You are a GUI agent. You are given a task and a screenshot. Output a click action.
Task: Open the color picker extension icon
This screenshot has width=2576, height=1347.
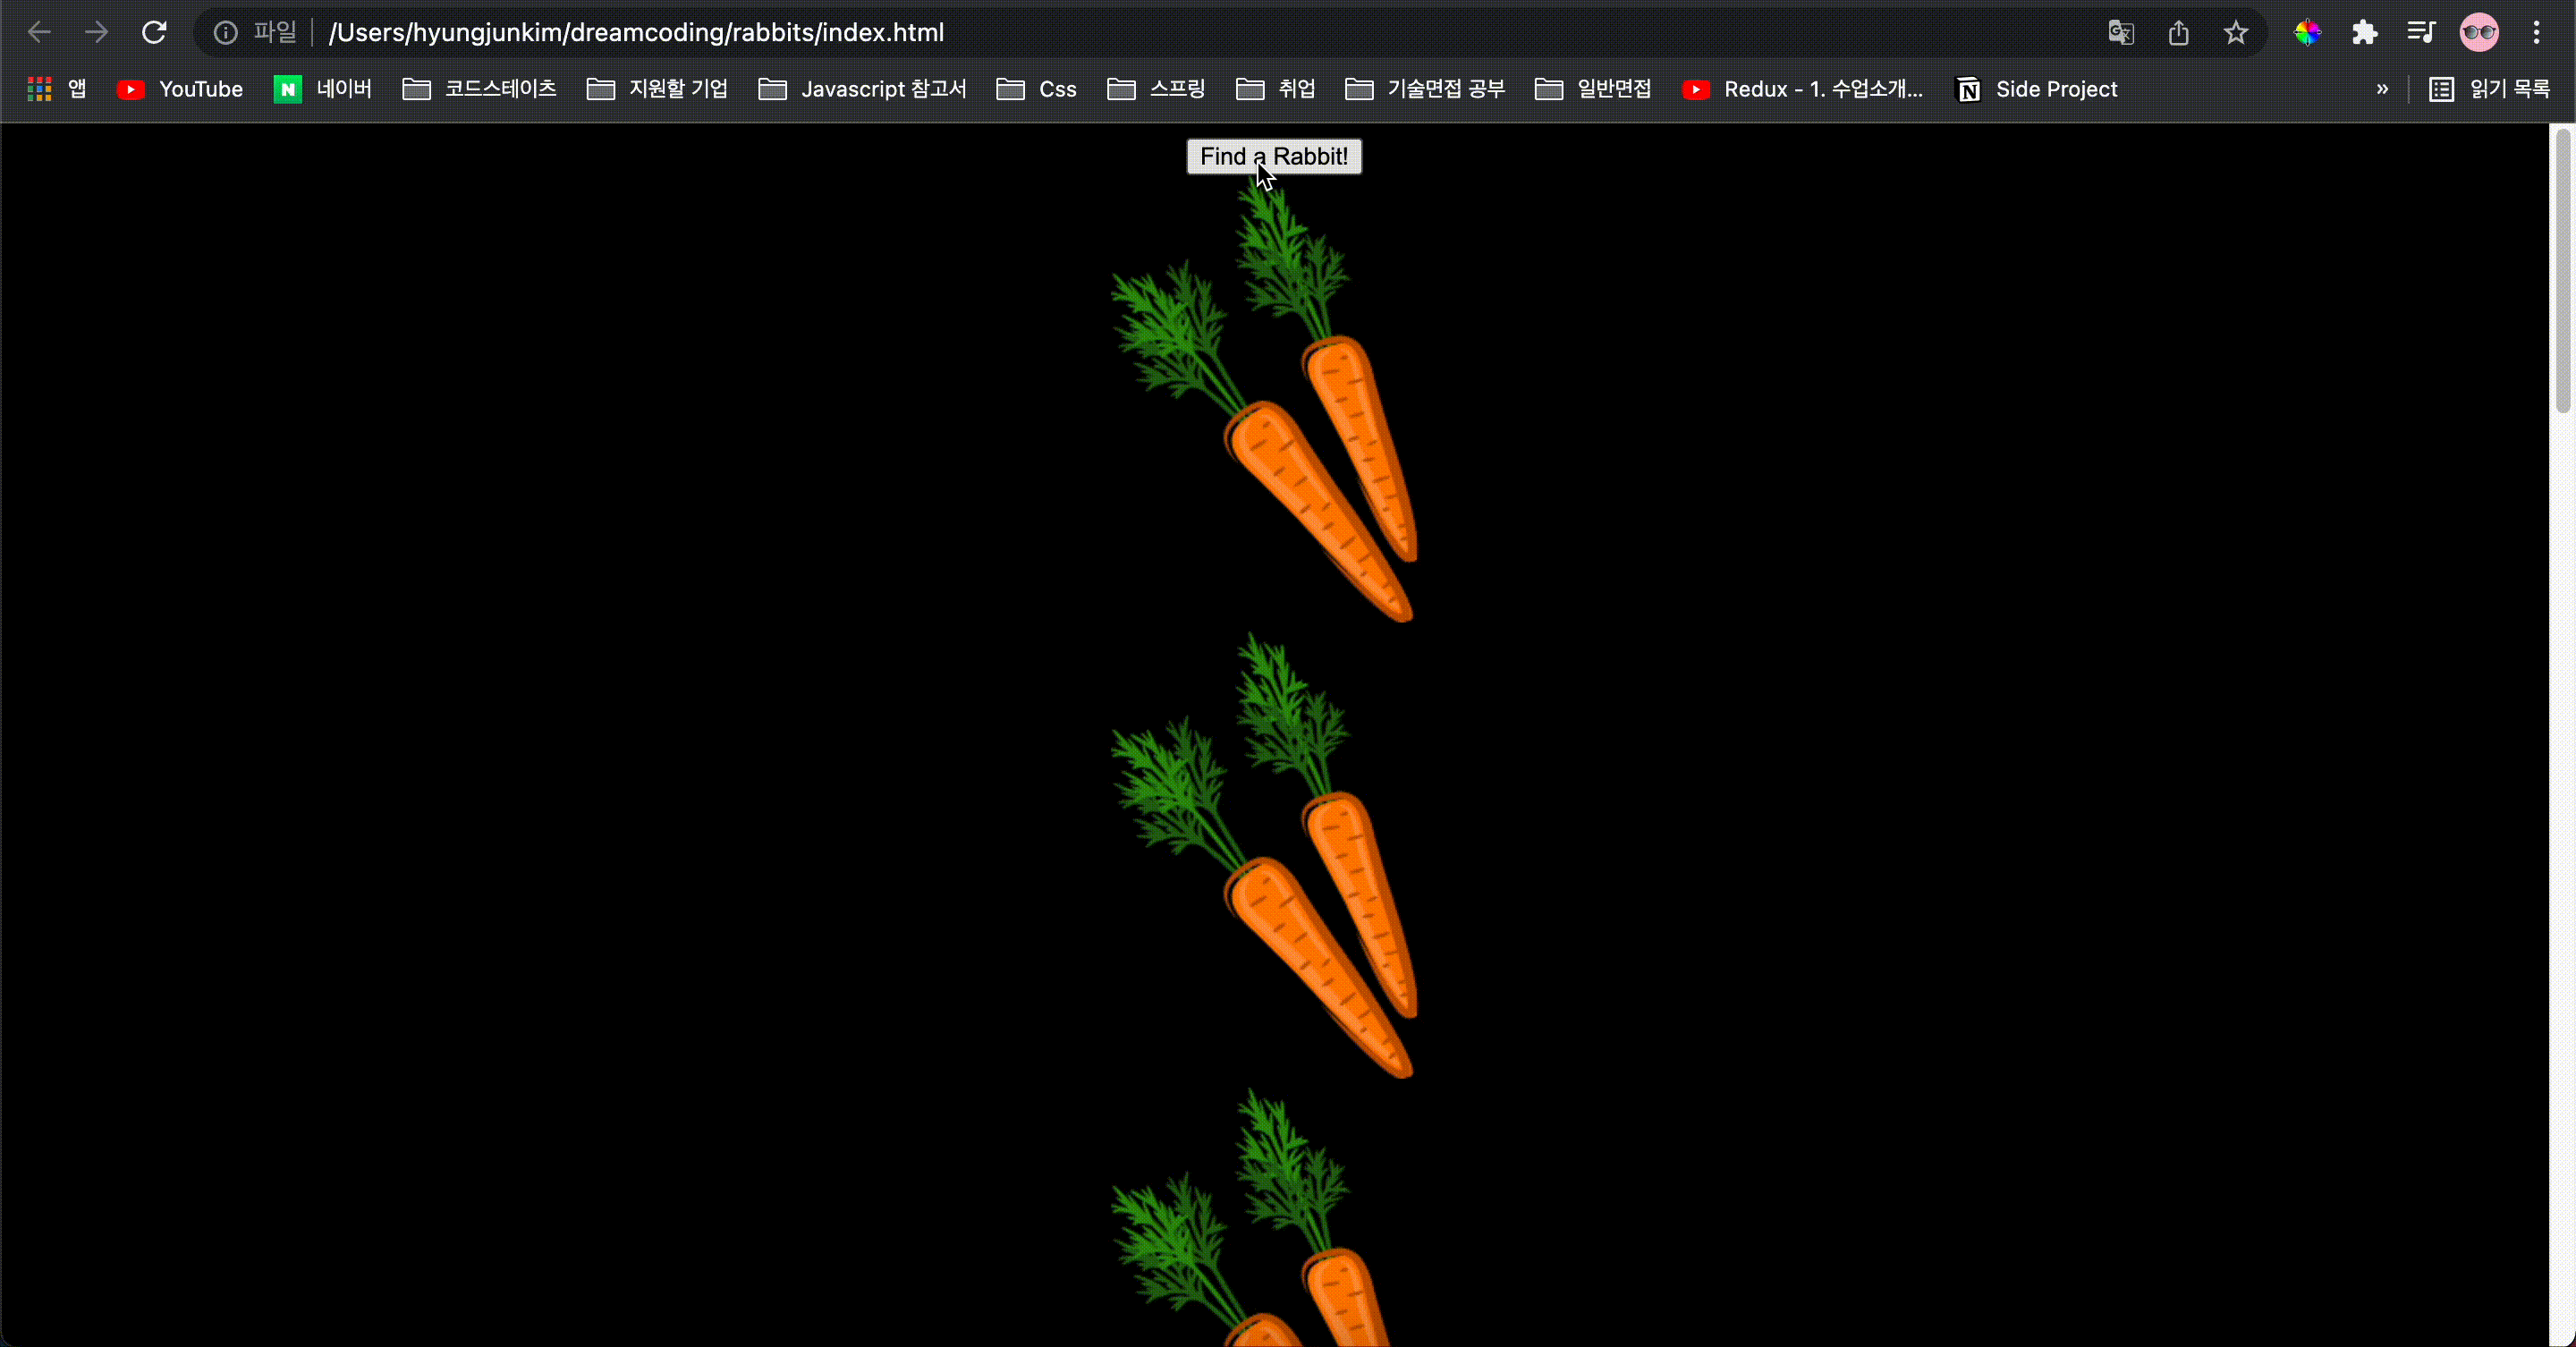tap(2307, 32)
